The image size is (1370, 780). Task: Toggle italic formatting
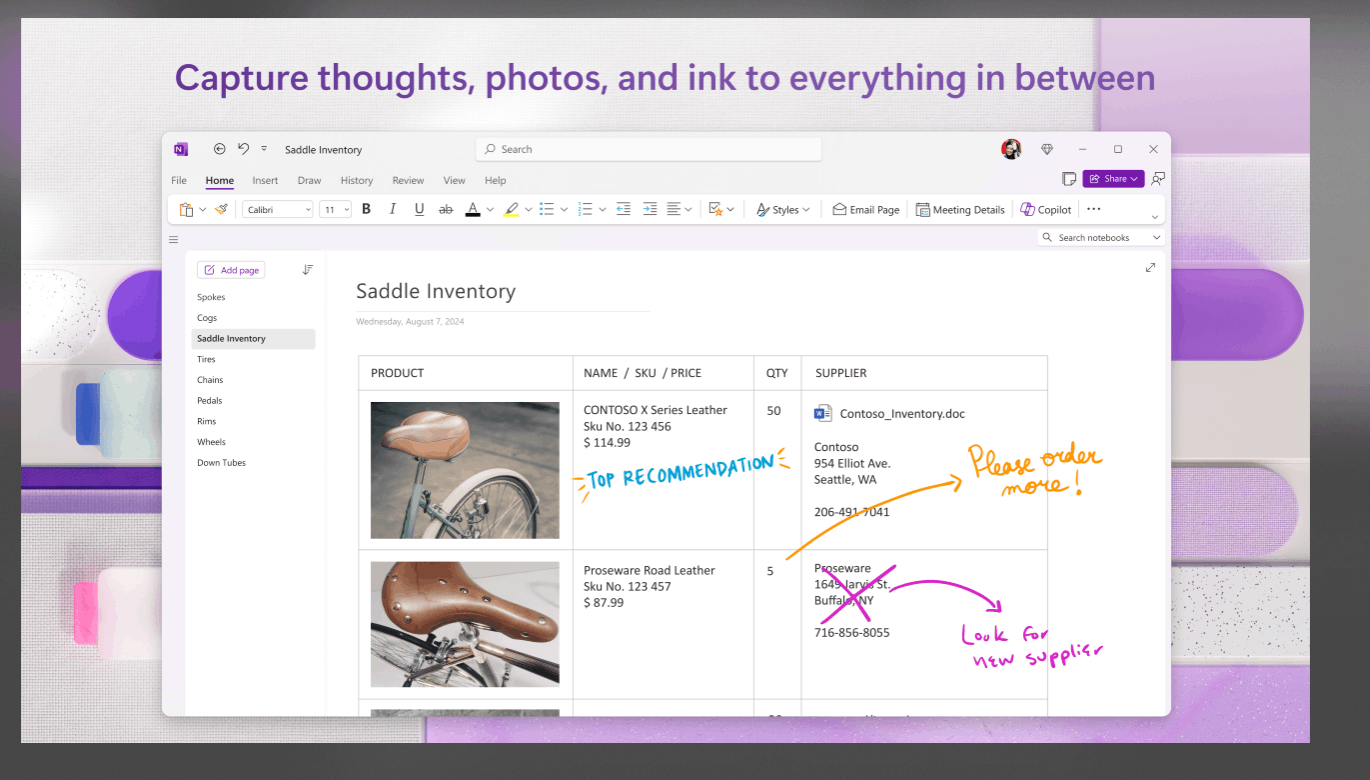(x=392, y=209)
